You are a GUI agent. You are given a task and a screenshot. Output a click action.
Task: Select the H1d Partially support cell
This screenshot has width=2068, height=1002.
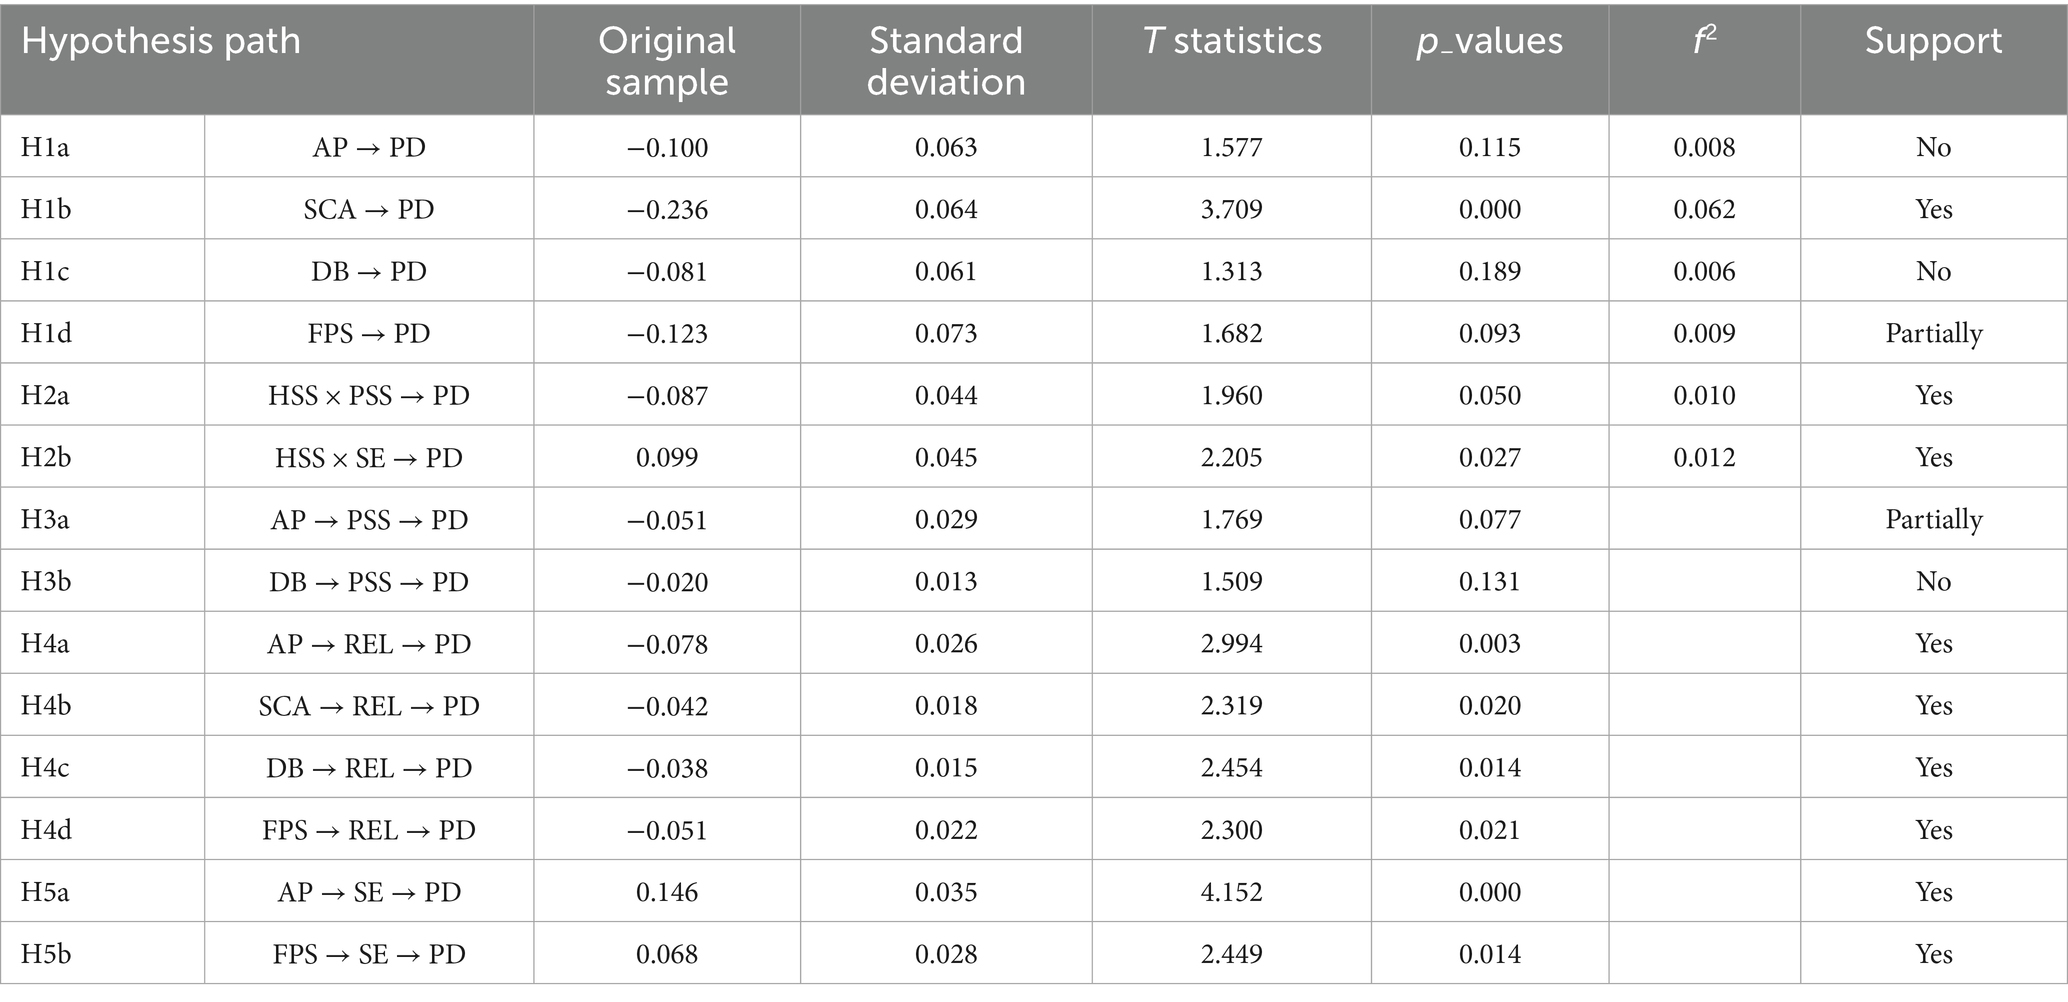(x=1933, y=333)
